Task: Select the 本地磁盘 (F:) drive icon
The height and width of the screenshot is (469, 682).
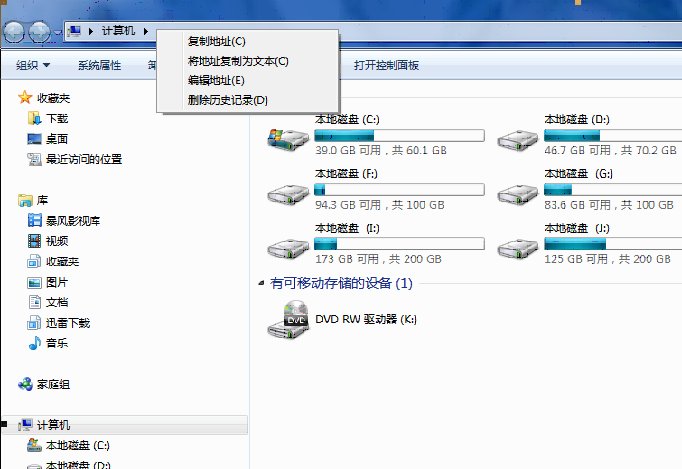Action: click(288, 194)
